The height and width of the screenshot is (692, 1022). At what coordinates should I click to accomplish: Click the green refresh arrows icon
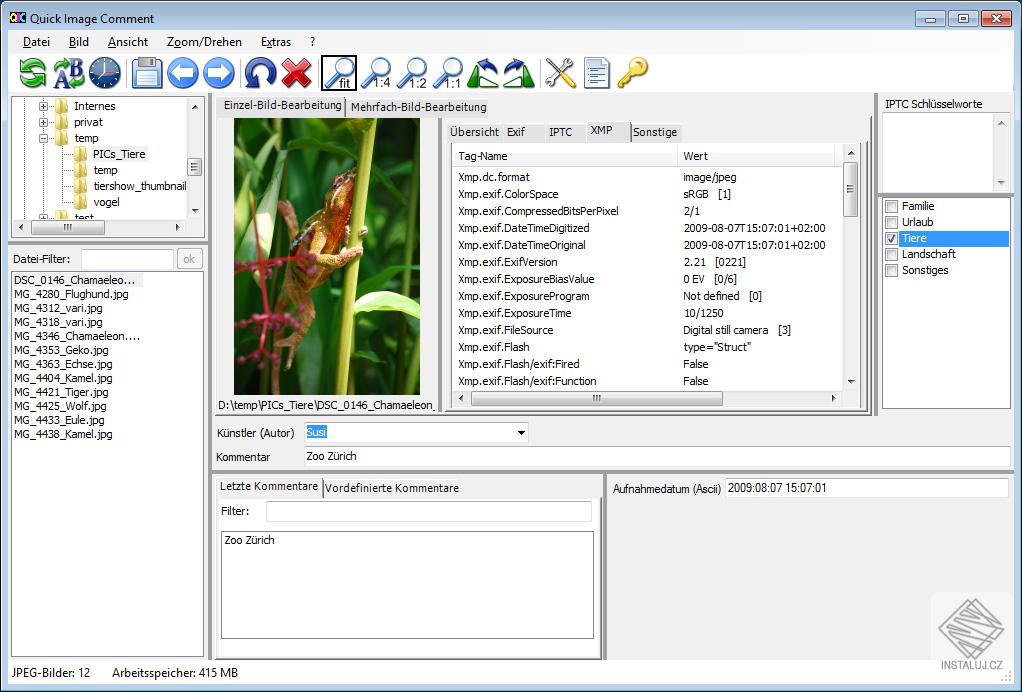pyautogui.click(x=33, y=73)
